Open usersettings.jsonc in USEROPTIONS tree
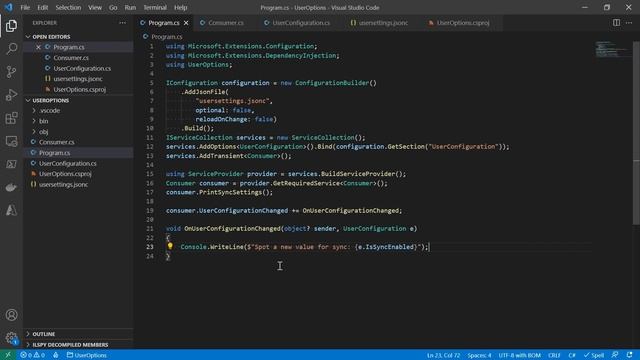The image size is (640, 360). tap(63, 184)
